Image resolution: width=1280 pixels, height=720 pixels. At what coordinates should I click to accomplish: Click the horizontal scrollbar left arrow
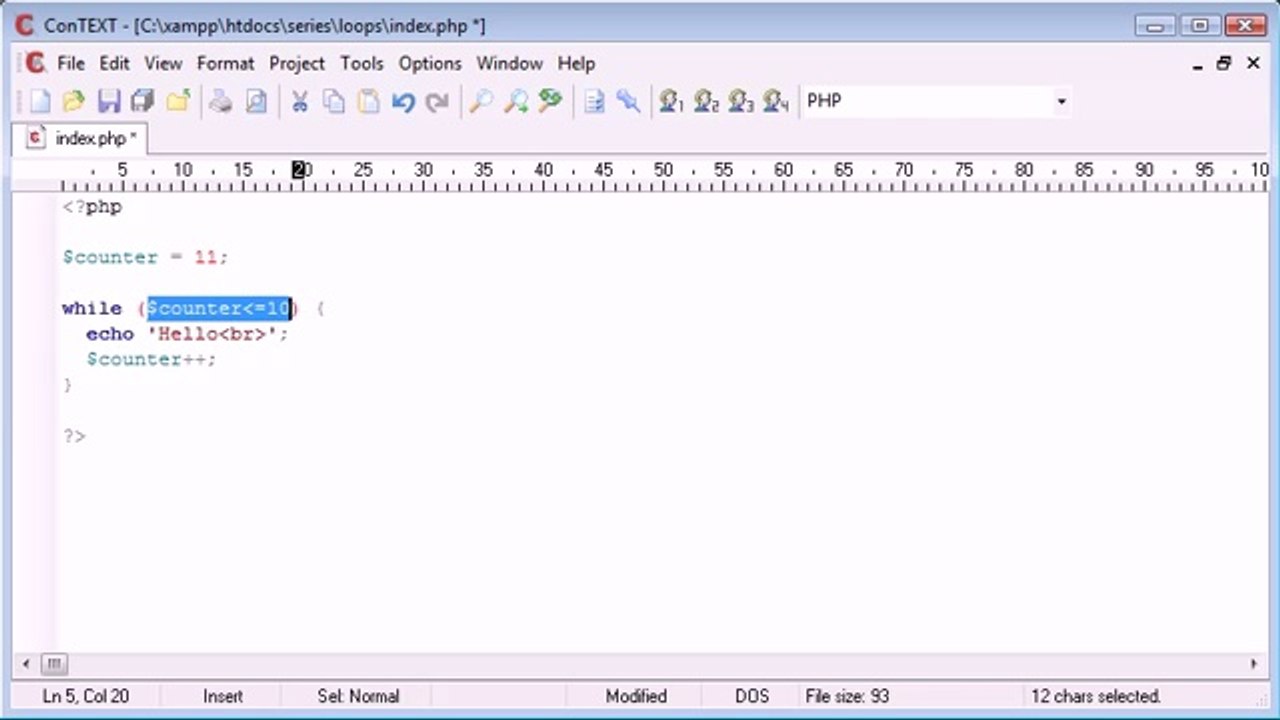click(27, 664)
